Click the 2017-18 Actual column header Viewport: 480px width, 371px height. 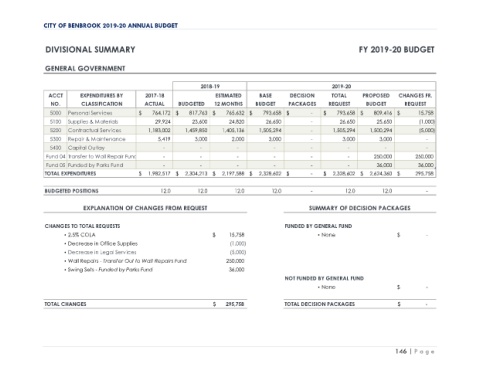tap(154, 100)
